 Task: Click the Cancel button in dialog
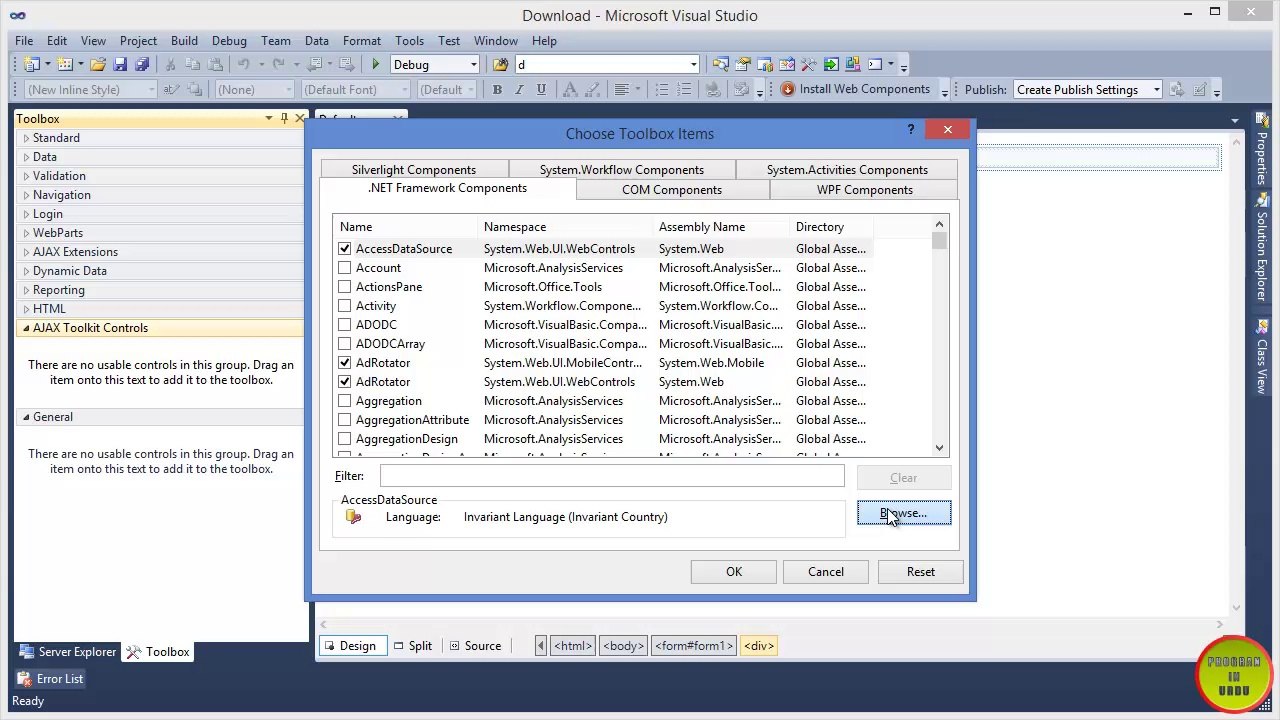826,572
